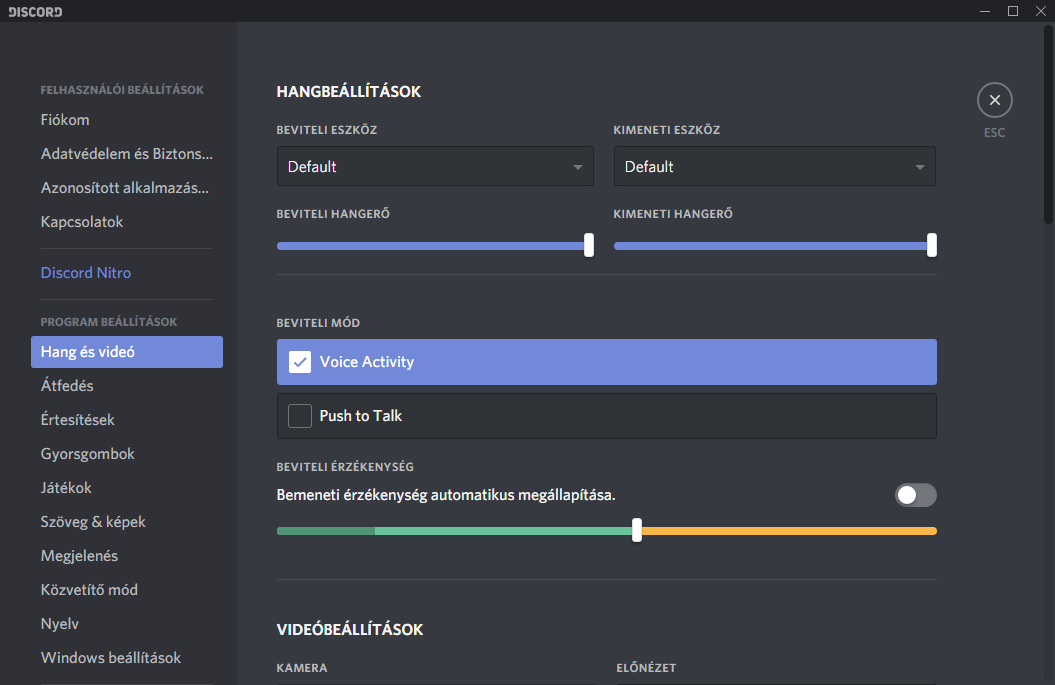Click the orange part of sensitivity bar
This screenshot has height=685, width=1055.
pyautogui.click(x=789, y=531)
